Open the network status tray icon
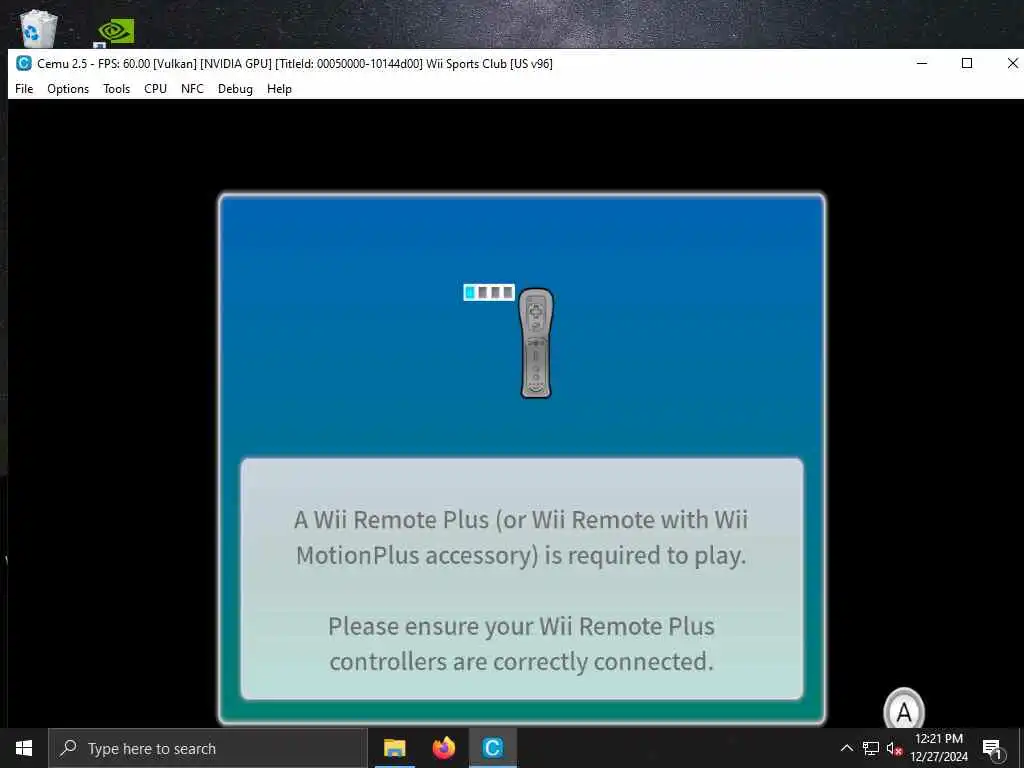 coord(871,748)
